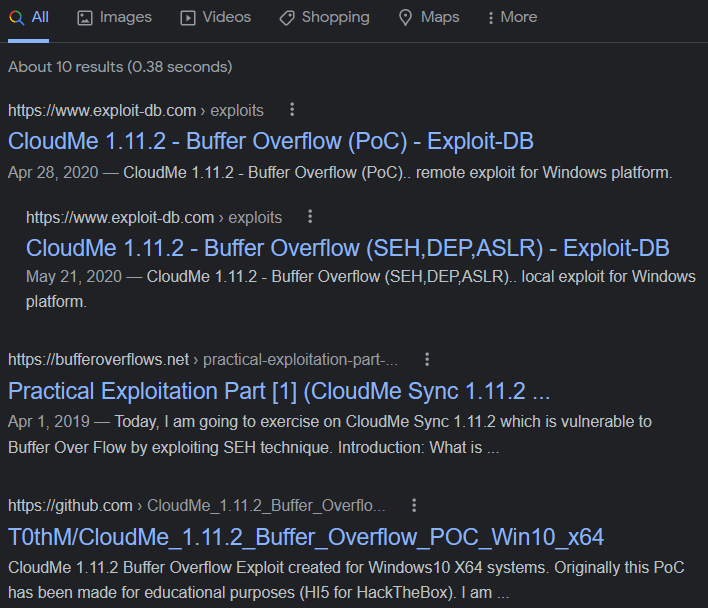Screen dimensions: 708x608
Task: Open CloudMe 1.11.2 Buffer Overflow (PoC) link
Action: click(271, 141)
